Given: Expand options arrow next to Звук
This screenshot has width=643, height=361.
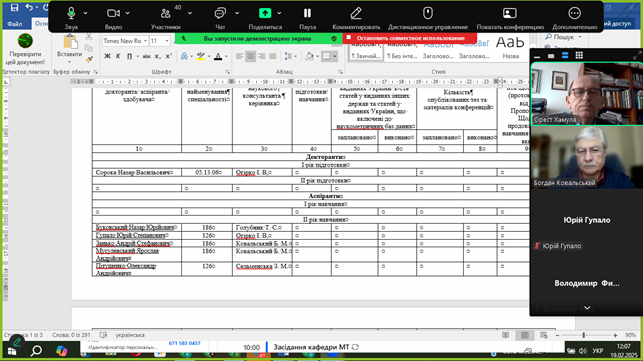Looking at the screenshot, I should pyautogui.click(x=85, y=14).
